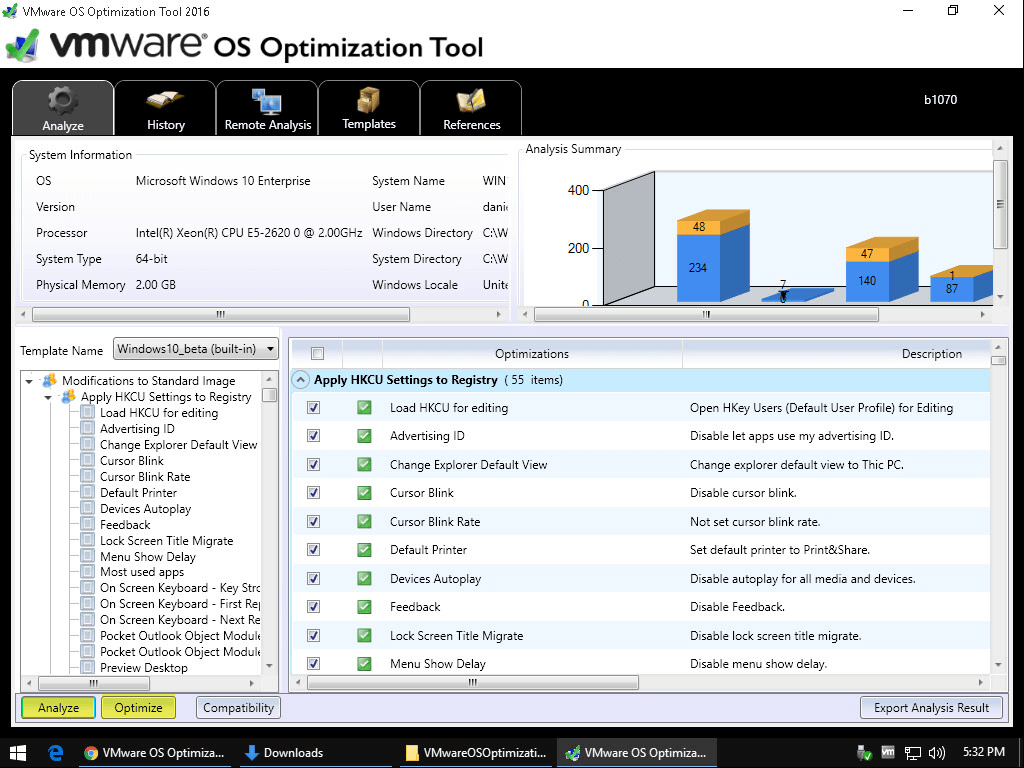Uncheck the Menu Show Delay row checkbox

(x=313, y=664)
